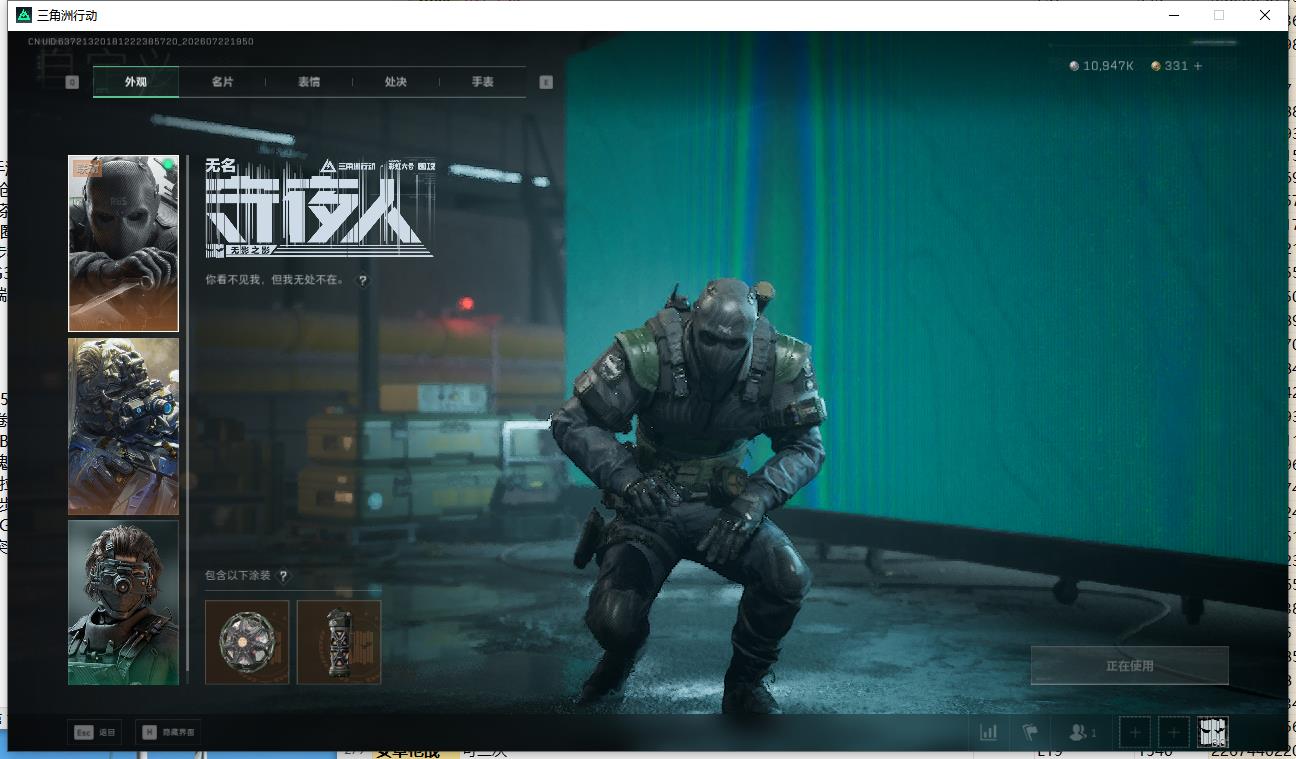Click the help icon next to 包含以下涂装
This screenshot has height=759, width=1296.
(x=283, y=576)
